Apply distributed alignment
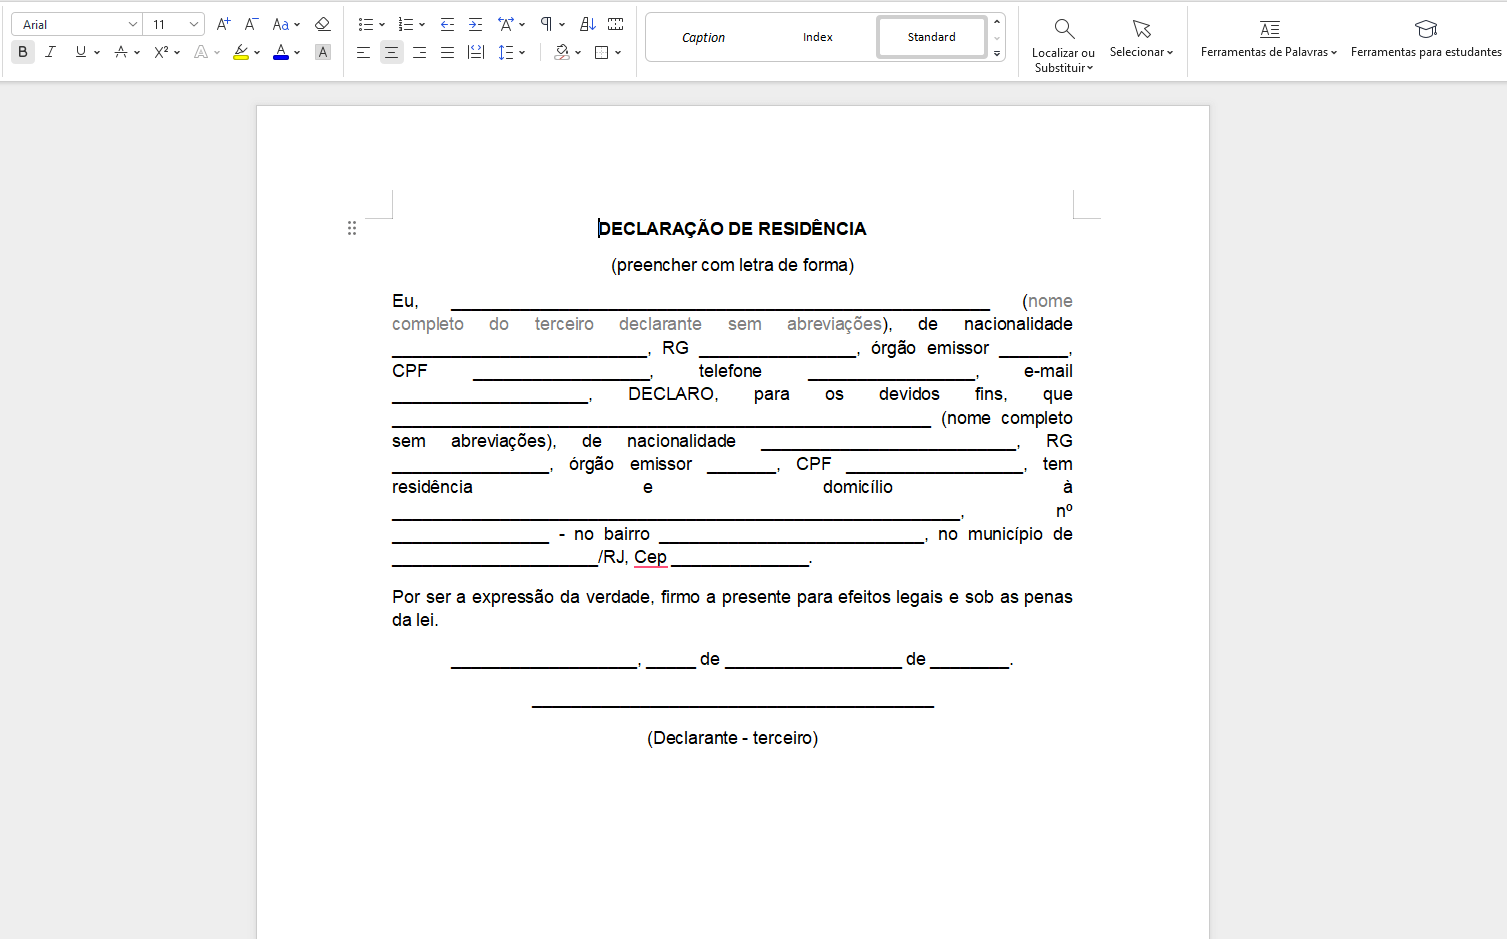Viewport: 1507px width, 939px height. (476, 52)
